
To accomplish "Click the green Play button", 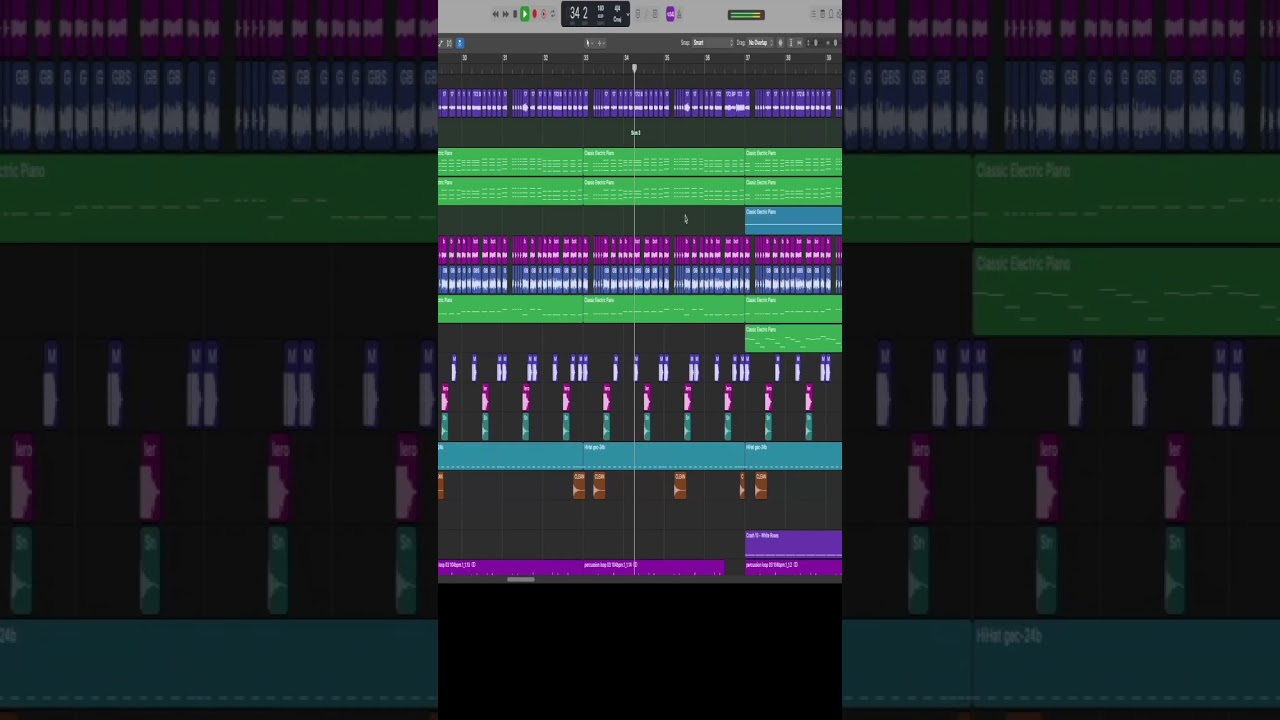I will tap(524, 14).
